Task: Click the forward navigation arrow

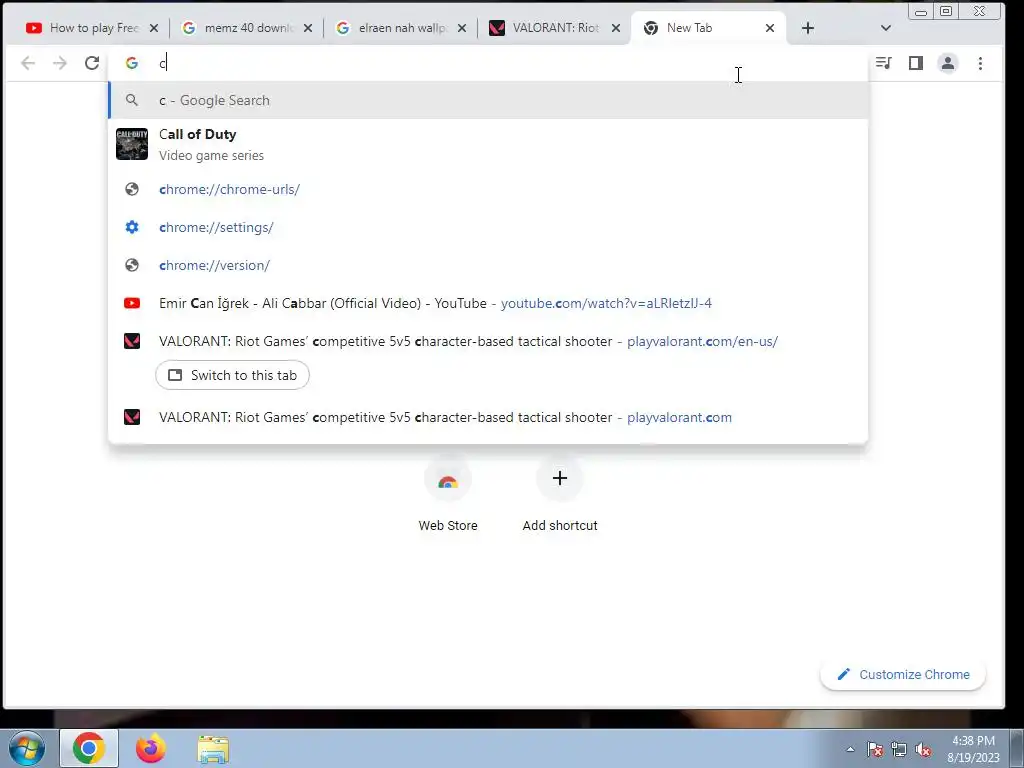Action: (x=59, y=63)
